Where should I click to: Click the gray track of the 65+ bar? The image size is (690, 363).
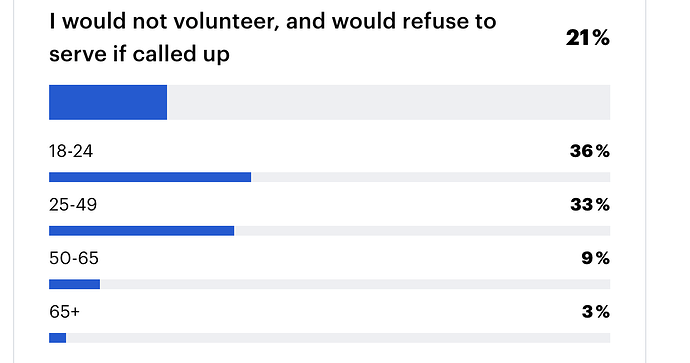(338, 338)
